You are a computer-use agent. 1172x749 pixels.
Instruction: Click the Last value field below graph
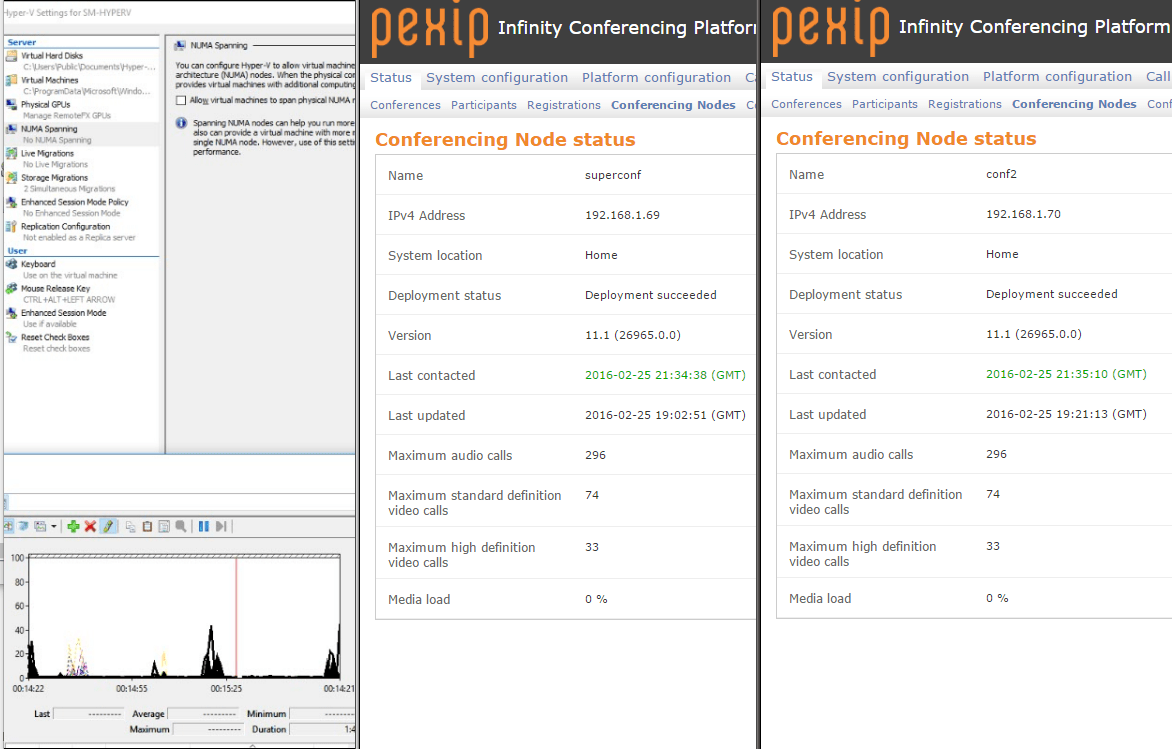tap(89, 714)
